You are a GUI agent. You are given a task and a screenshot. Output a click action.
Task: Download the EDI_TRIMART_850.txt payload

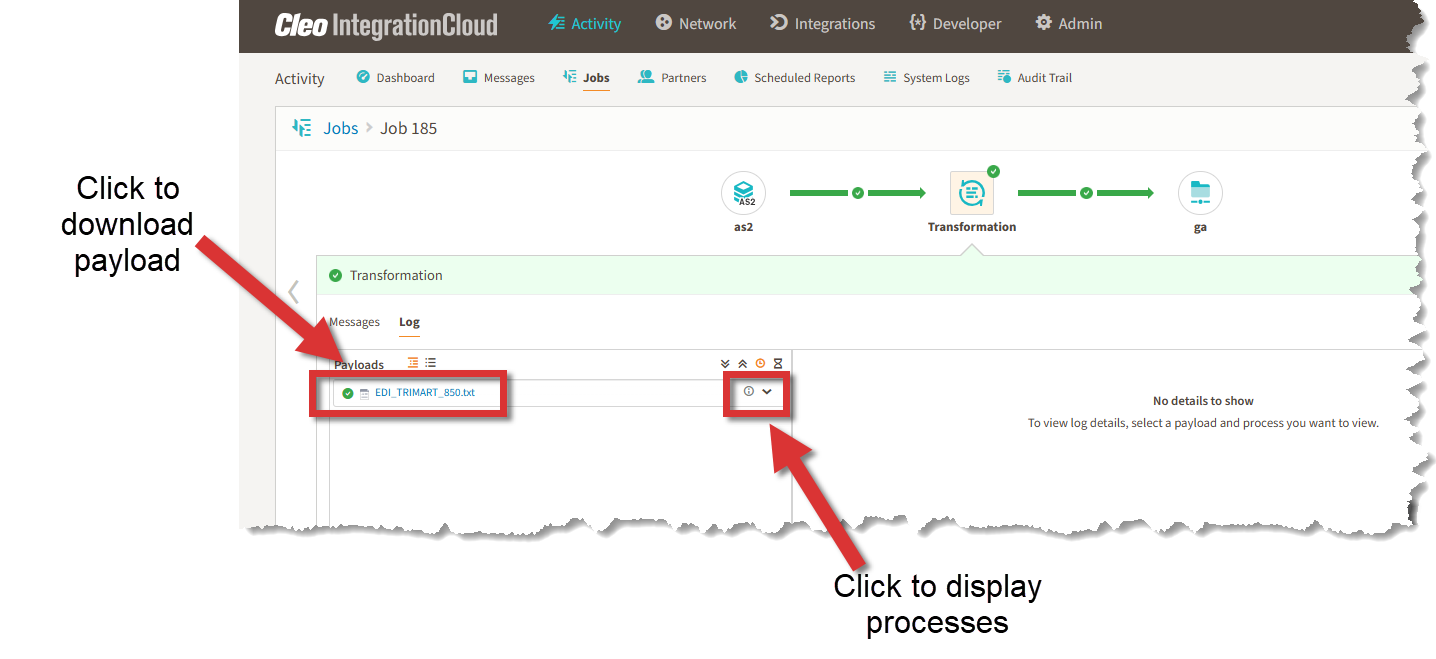click(425, 393)
